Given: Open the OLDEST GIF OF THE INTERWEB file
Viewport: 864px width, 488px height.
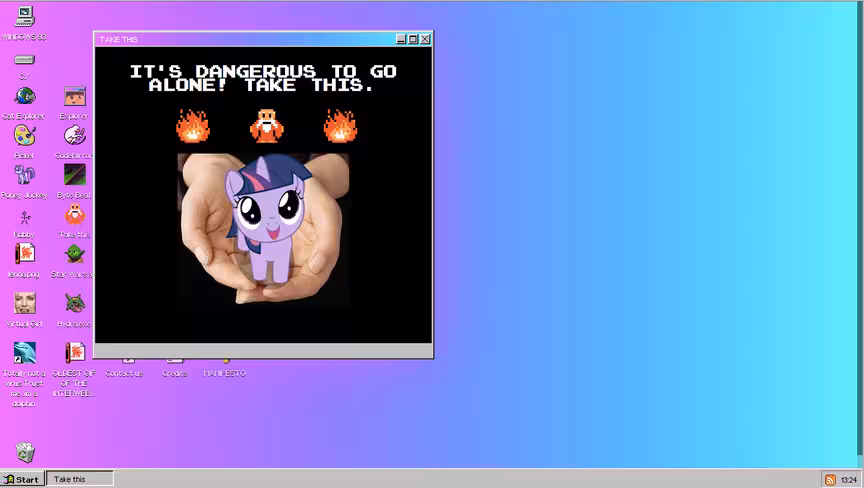Looking at the screenshot, I should pyautogui.click(x=74, y=353).
